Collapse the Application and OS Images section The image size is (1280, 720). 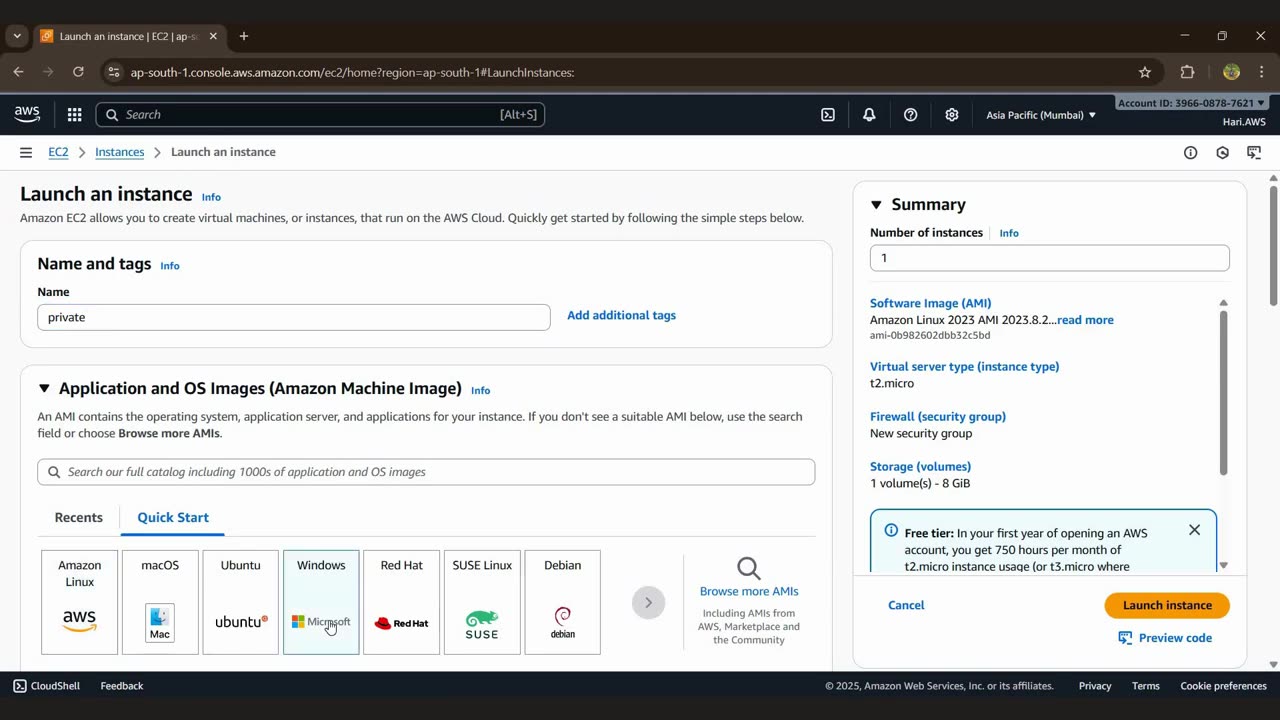[44, 389]
